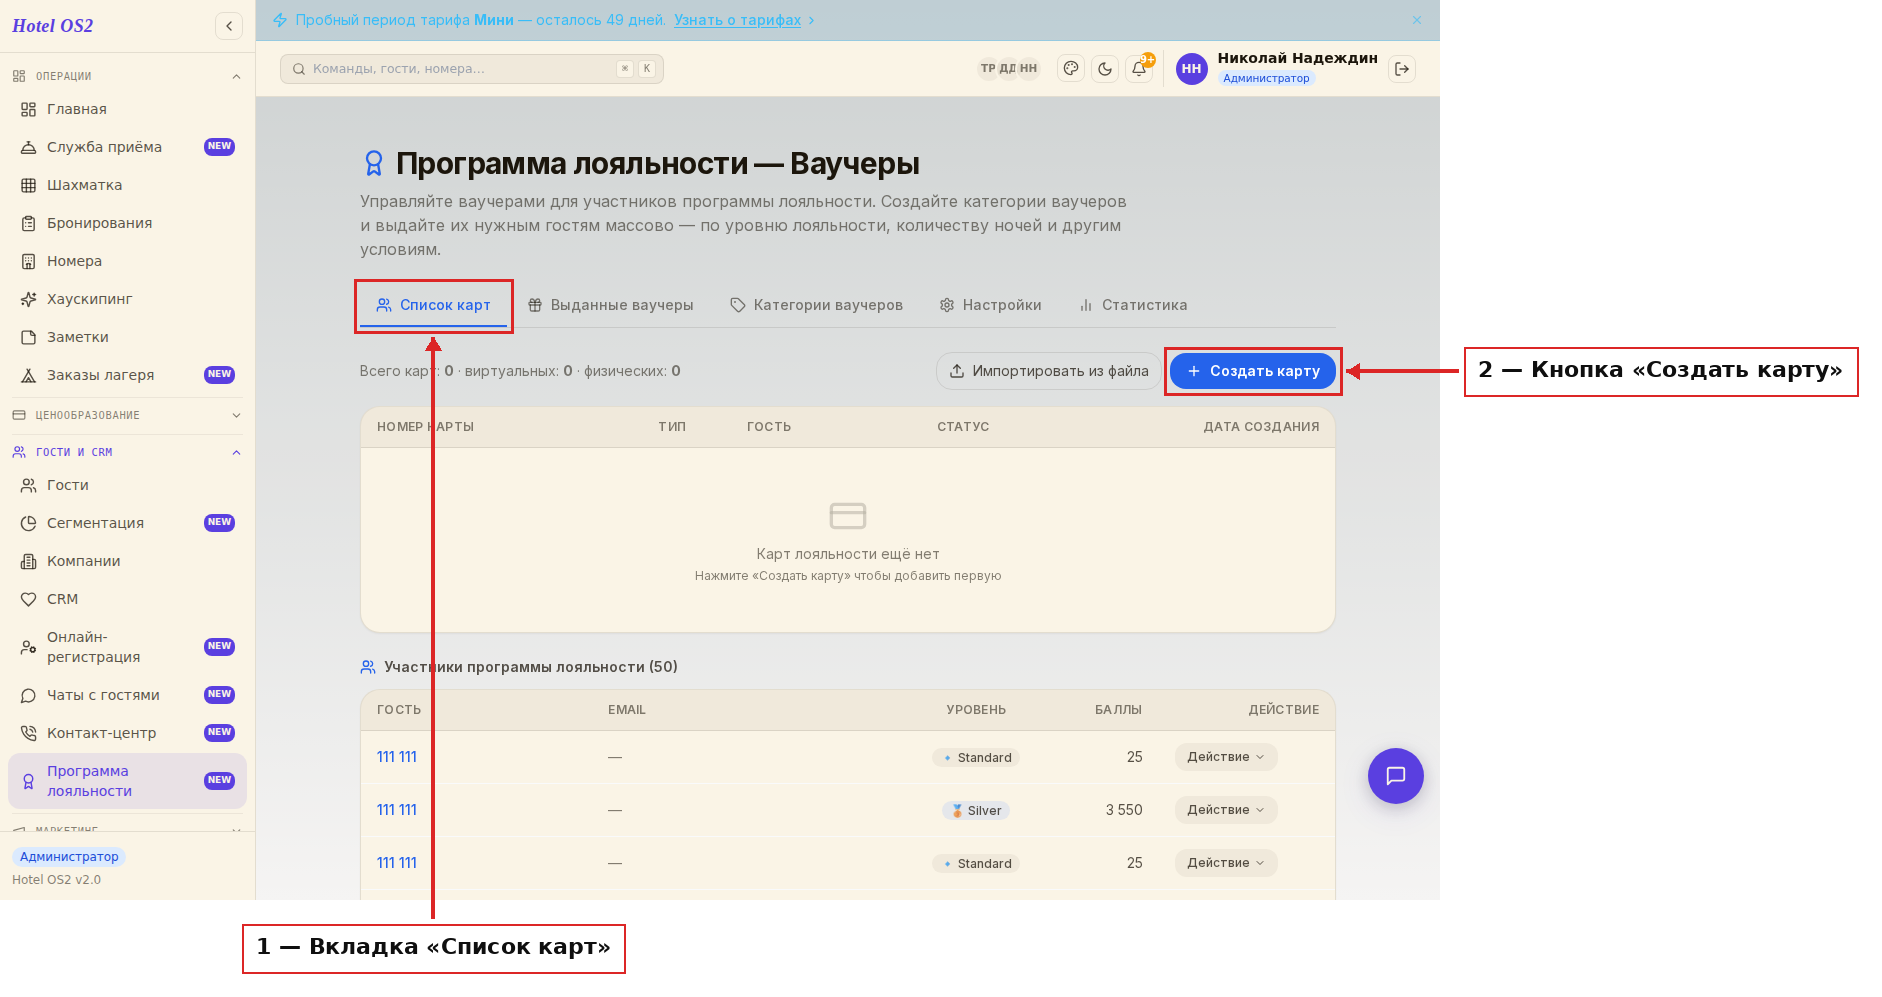This screenshot has height=997, width=1882.
Task: Click the Создать карту button
Action: pos(1253,371)
